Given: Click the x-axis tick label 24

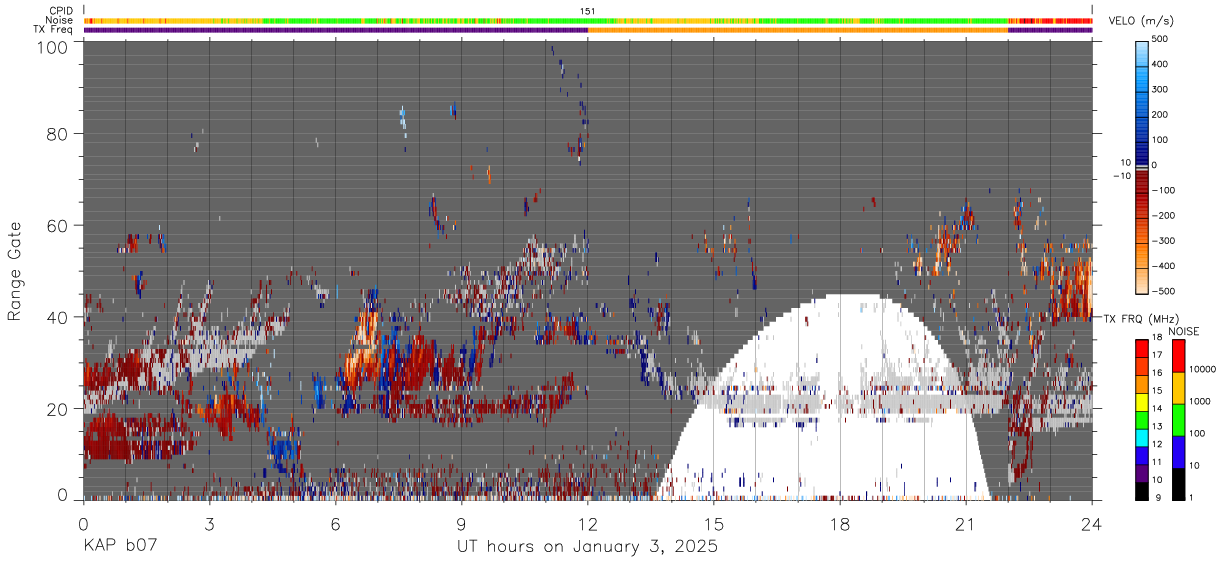Looking at the screenshot, I should tap(1092, 523).
